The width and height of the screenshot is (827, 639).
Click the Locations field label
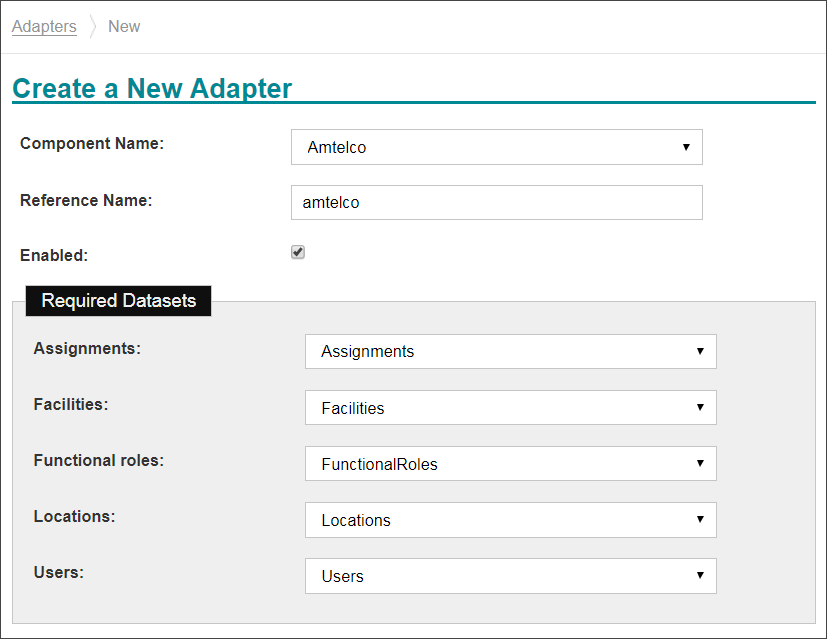pyautogui.click(x=74, y=517)
